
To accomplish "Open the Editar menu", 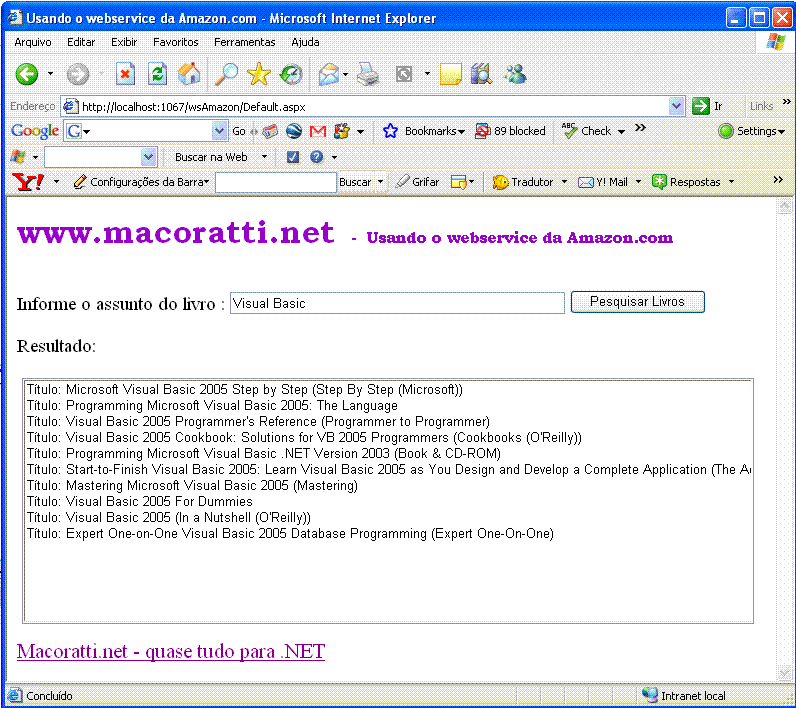I will [x=81, y=42].
